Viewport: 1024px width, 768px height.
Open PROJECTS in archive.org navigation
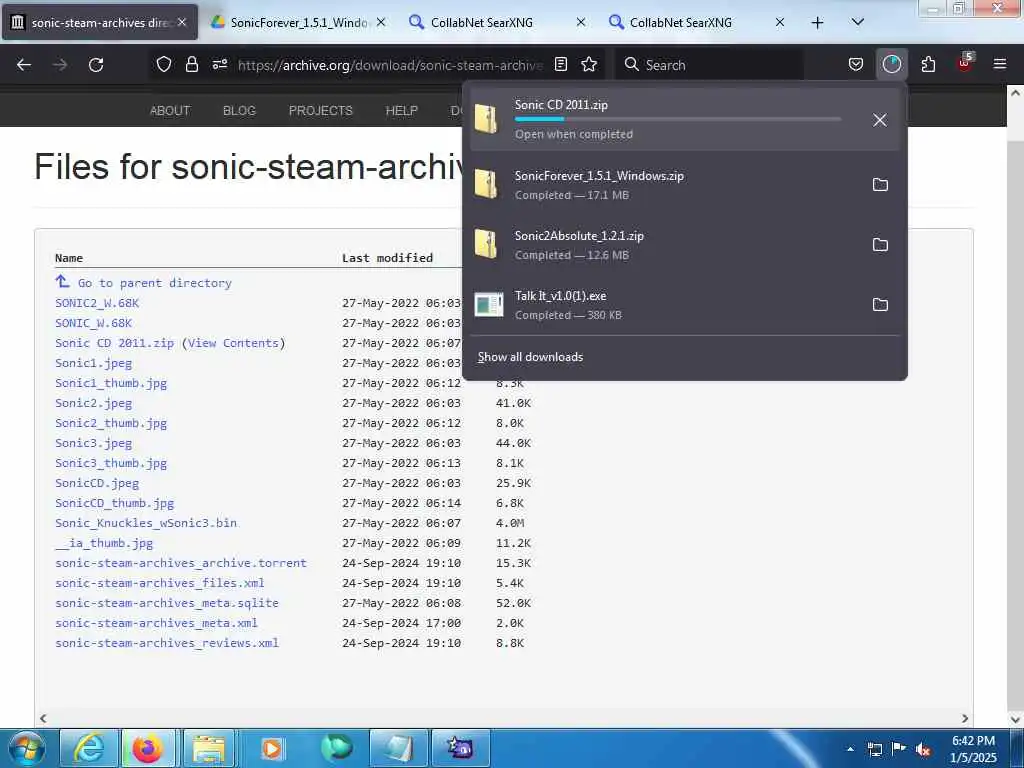coord(321,110)
